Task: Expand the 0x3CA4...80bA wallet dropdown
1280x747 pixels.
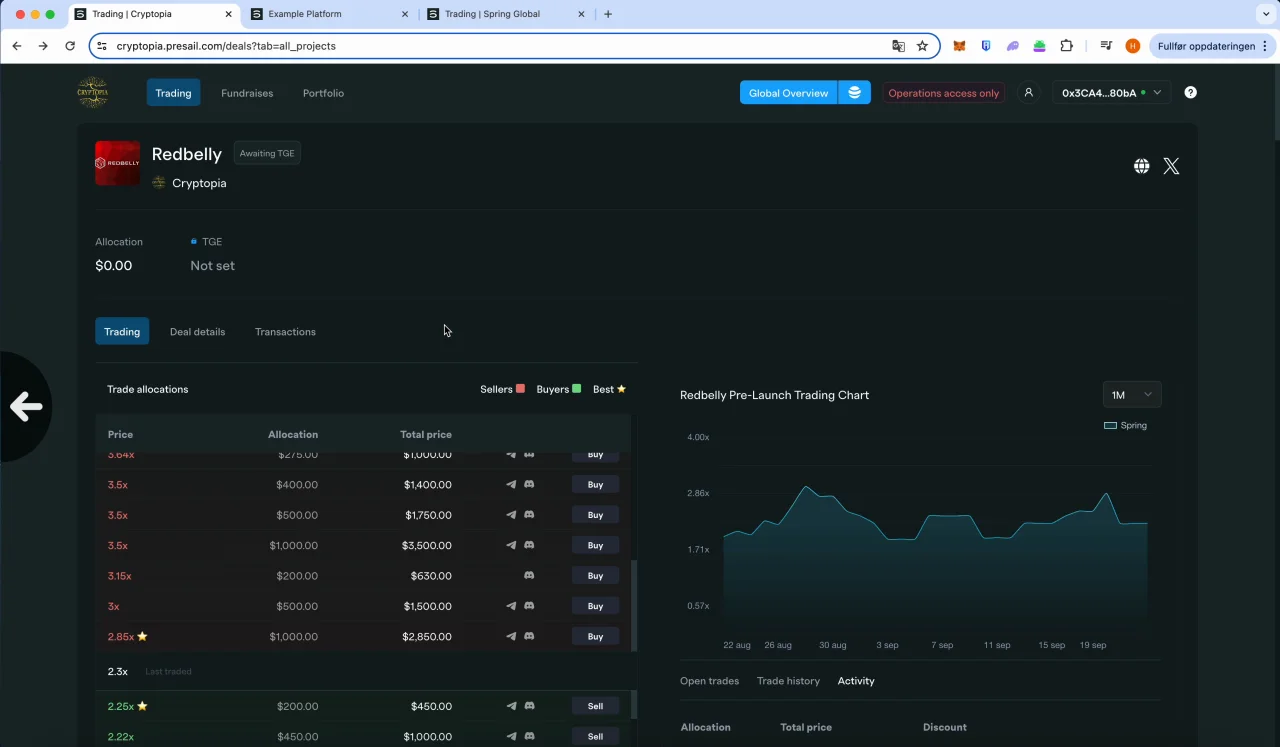Action: [x=1111, y=92]
